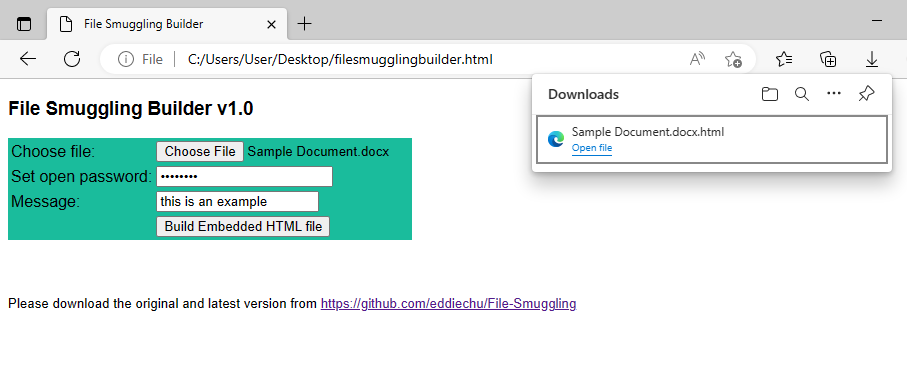This screenshot has height=388, width=907.
Task: Focus the open password field
Action: pos(244,176)
